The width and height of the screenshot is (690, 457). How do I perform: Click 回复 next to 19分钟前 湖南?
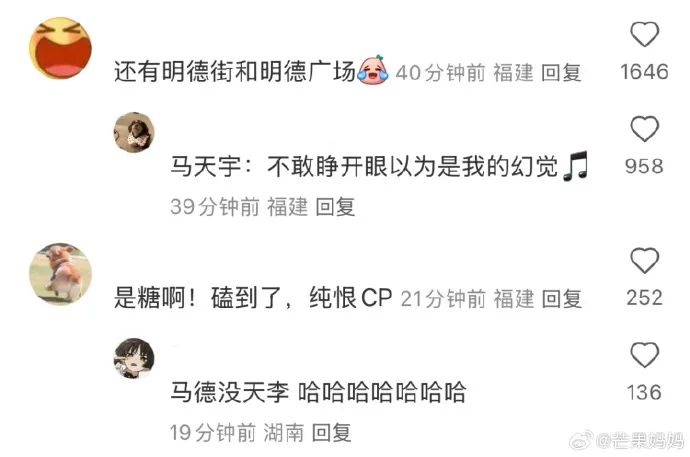[331, 433]
